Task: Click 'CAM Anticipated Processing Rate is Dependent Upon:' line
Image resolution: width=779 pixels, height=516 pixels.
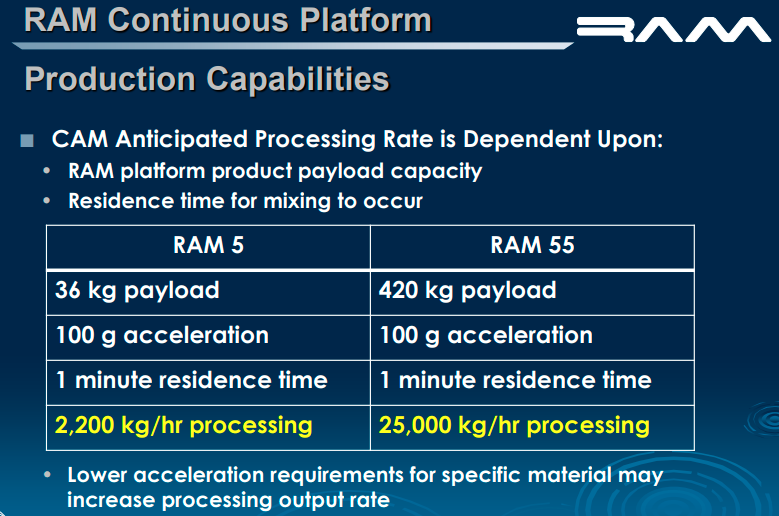Action: (357, 139)
